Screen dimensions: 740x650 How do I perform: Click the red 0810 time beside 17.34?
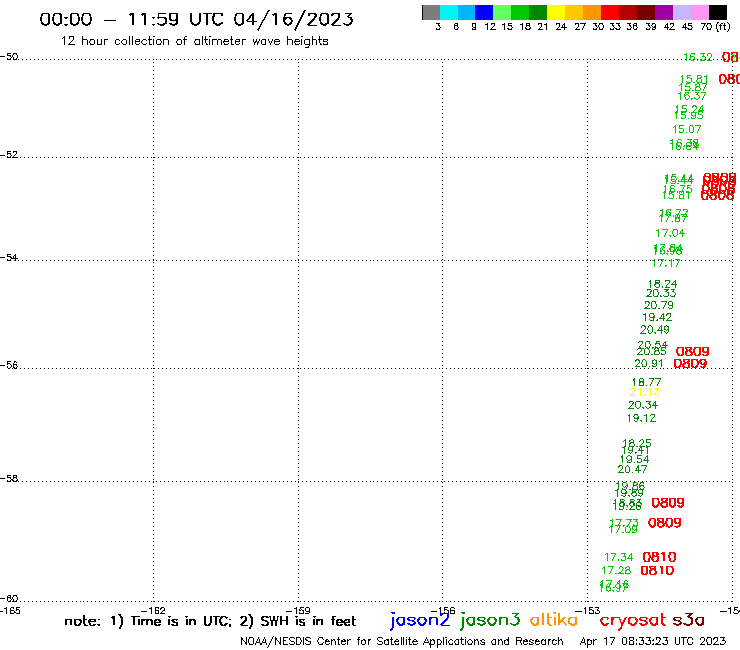(659, 557)
